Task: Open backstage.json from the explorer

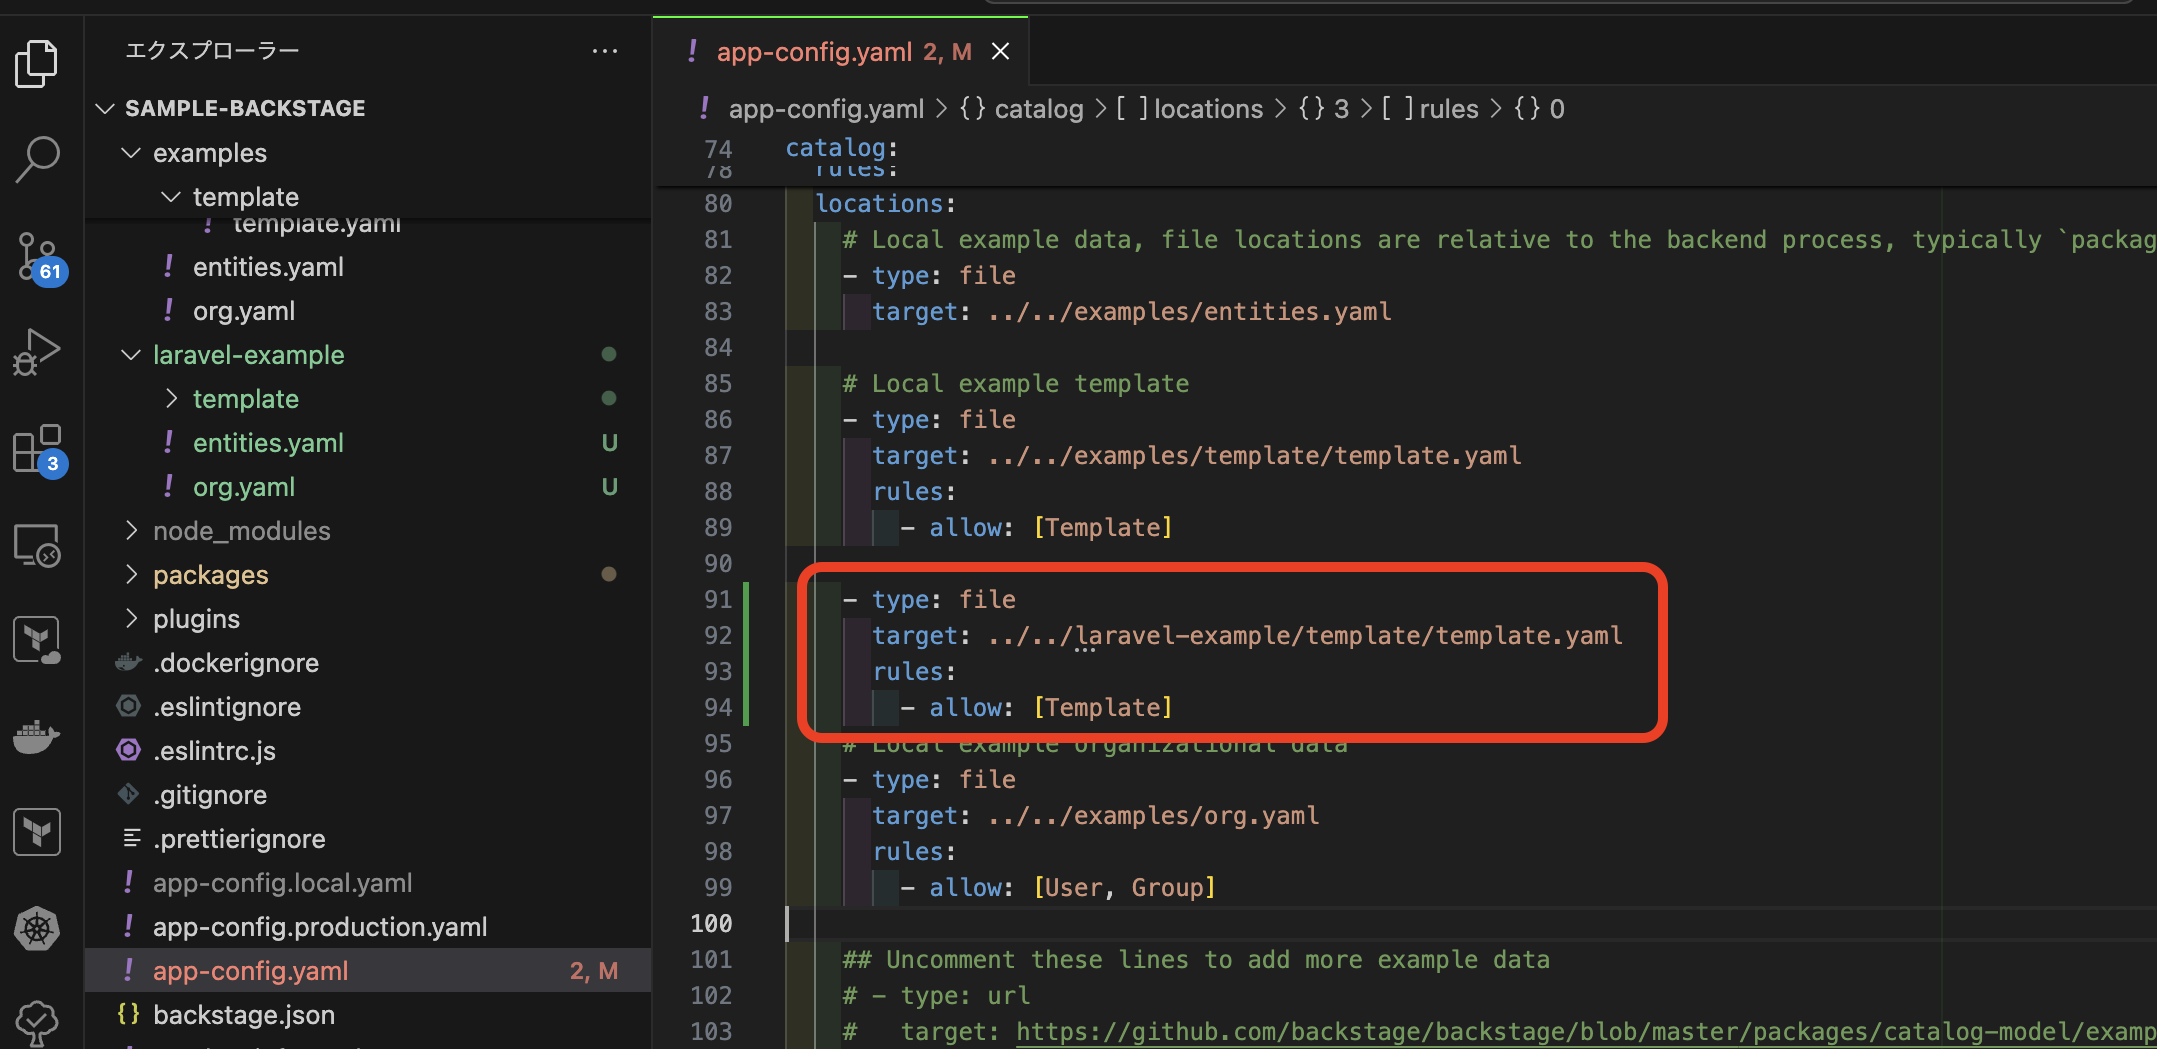Action: [243, 1015]
